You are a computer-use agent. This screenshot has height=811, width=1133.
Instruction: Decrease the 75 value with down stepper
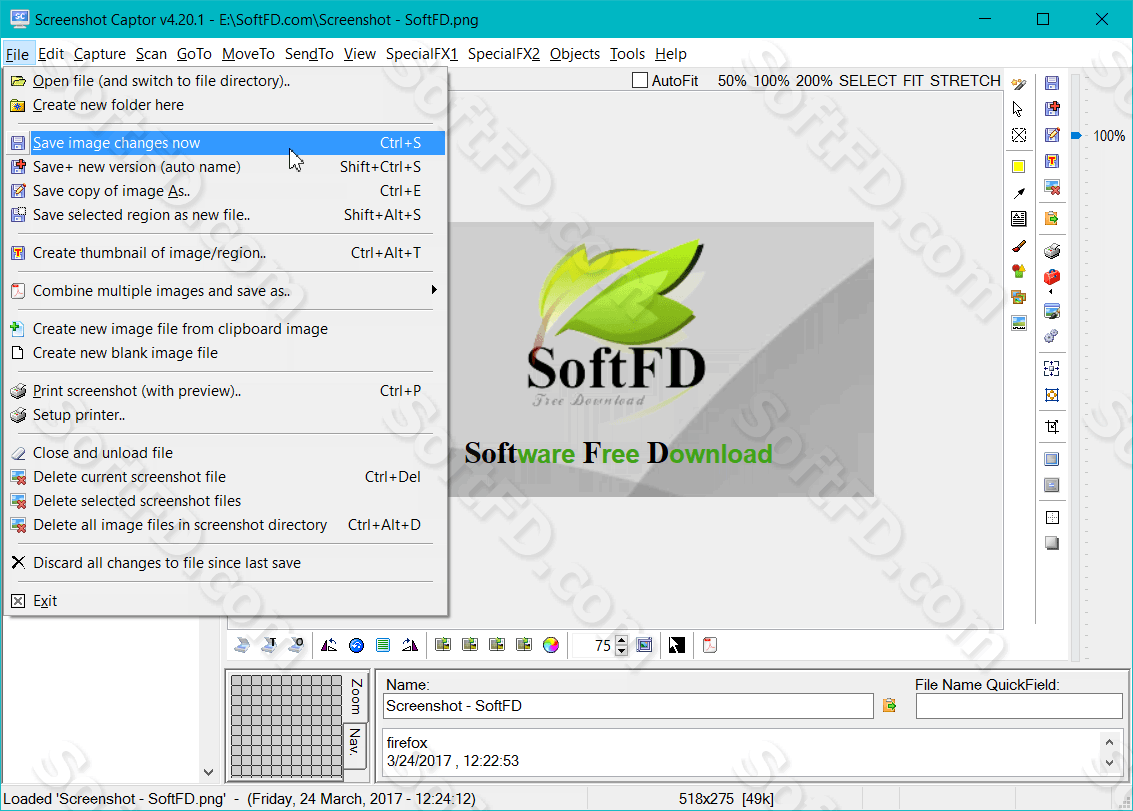click(621, 651)
